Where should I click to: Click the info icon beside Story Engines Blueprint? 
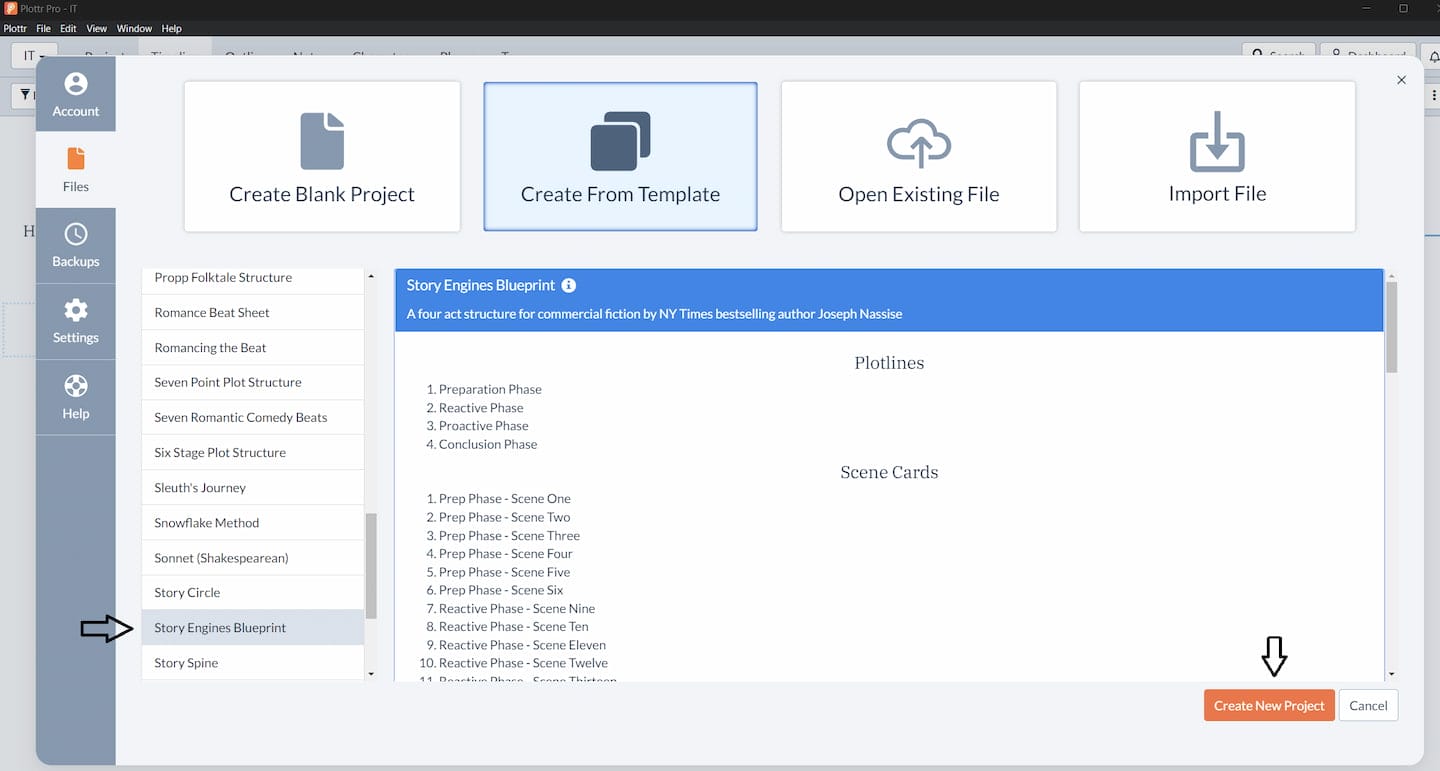568,285
